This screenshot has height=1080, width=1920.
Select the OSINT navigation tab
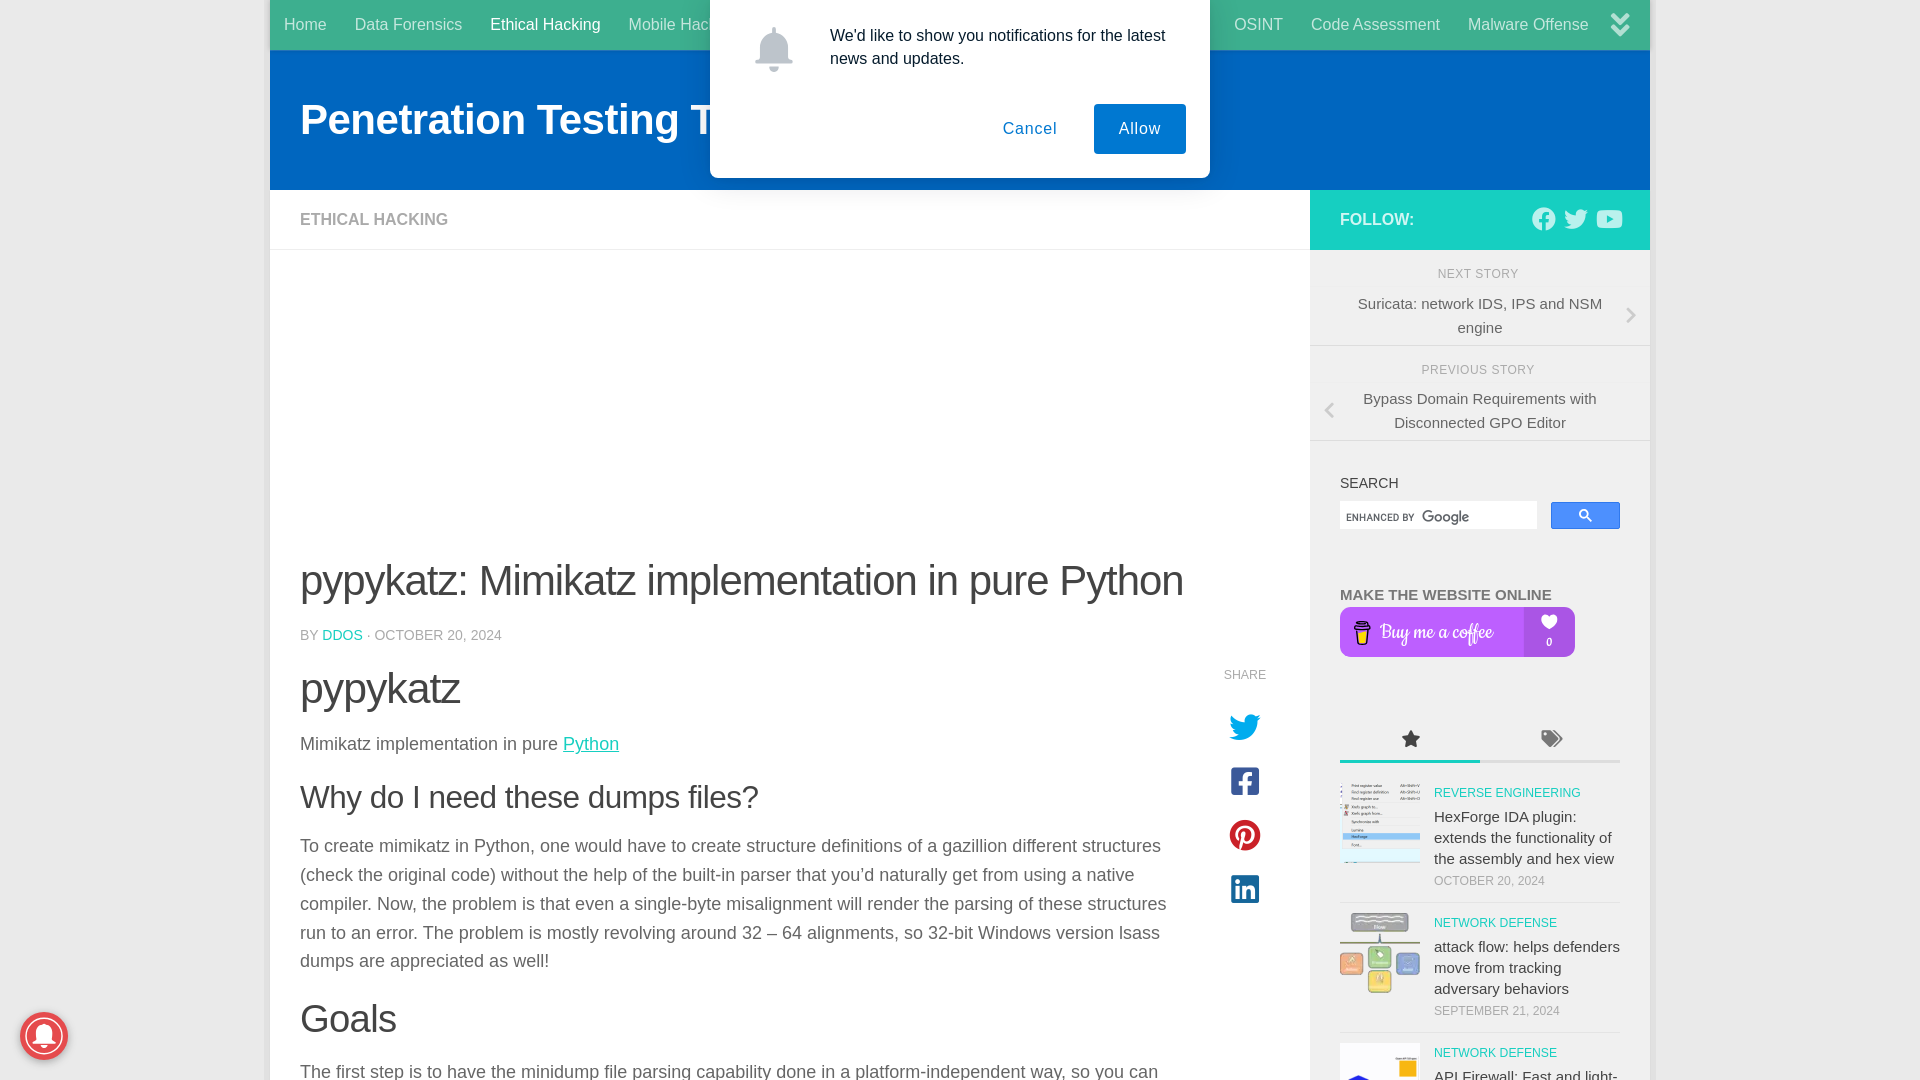(1258, 24)
